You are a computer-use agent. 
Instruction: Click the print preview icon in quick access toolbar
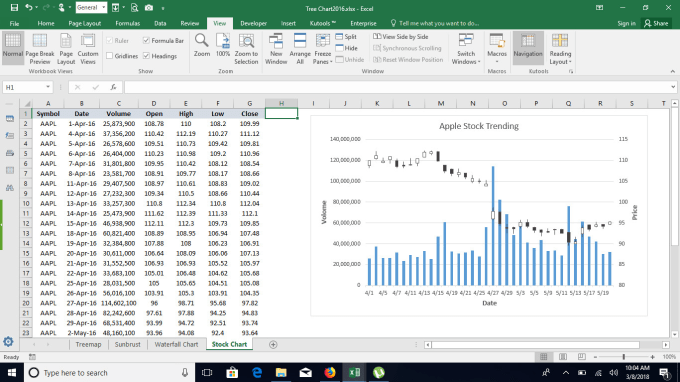click(134, 7)
